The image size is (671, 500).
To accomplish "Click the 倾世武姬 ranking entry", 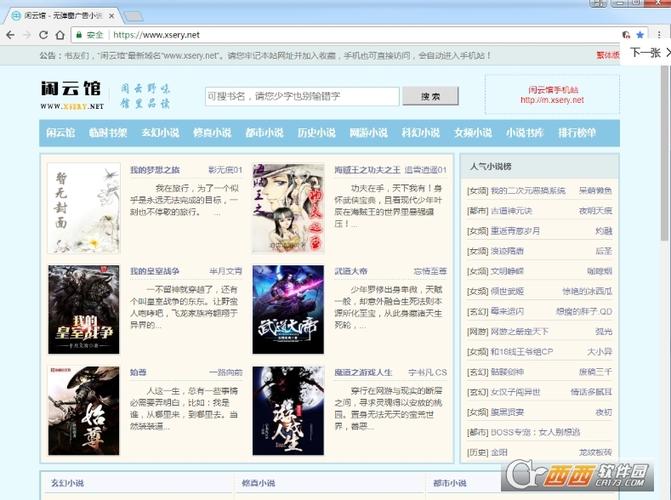I will tap(507, 291).
